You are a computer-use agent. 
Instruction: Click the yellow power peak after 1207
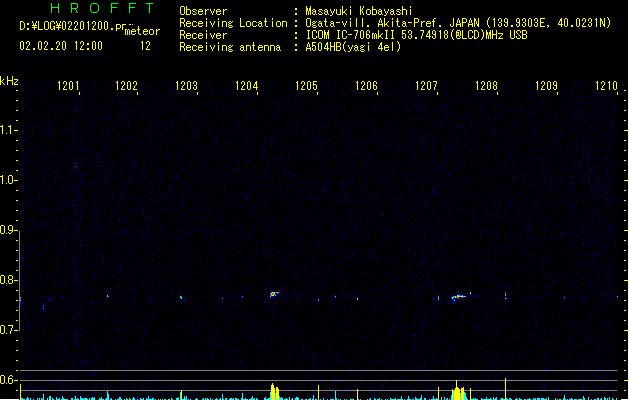pos(458,391)
